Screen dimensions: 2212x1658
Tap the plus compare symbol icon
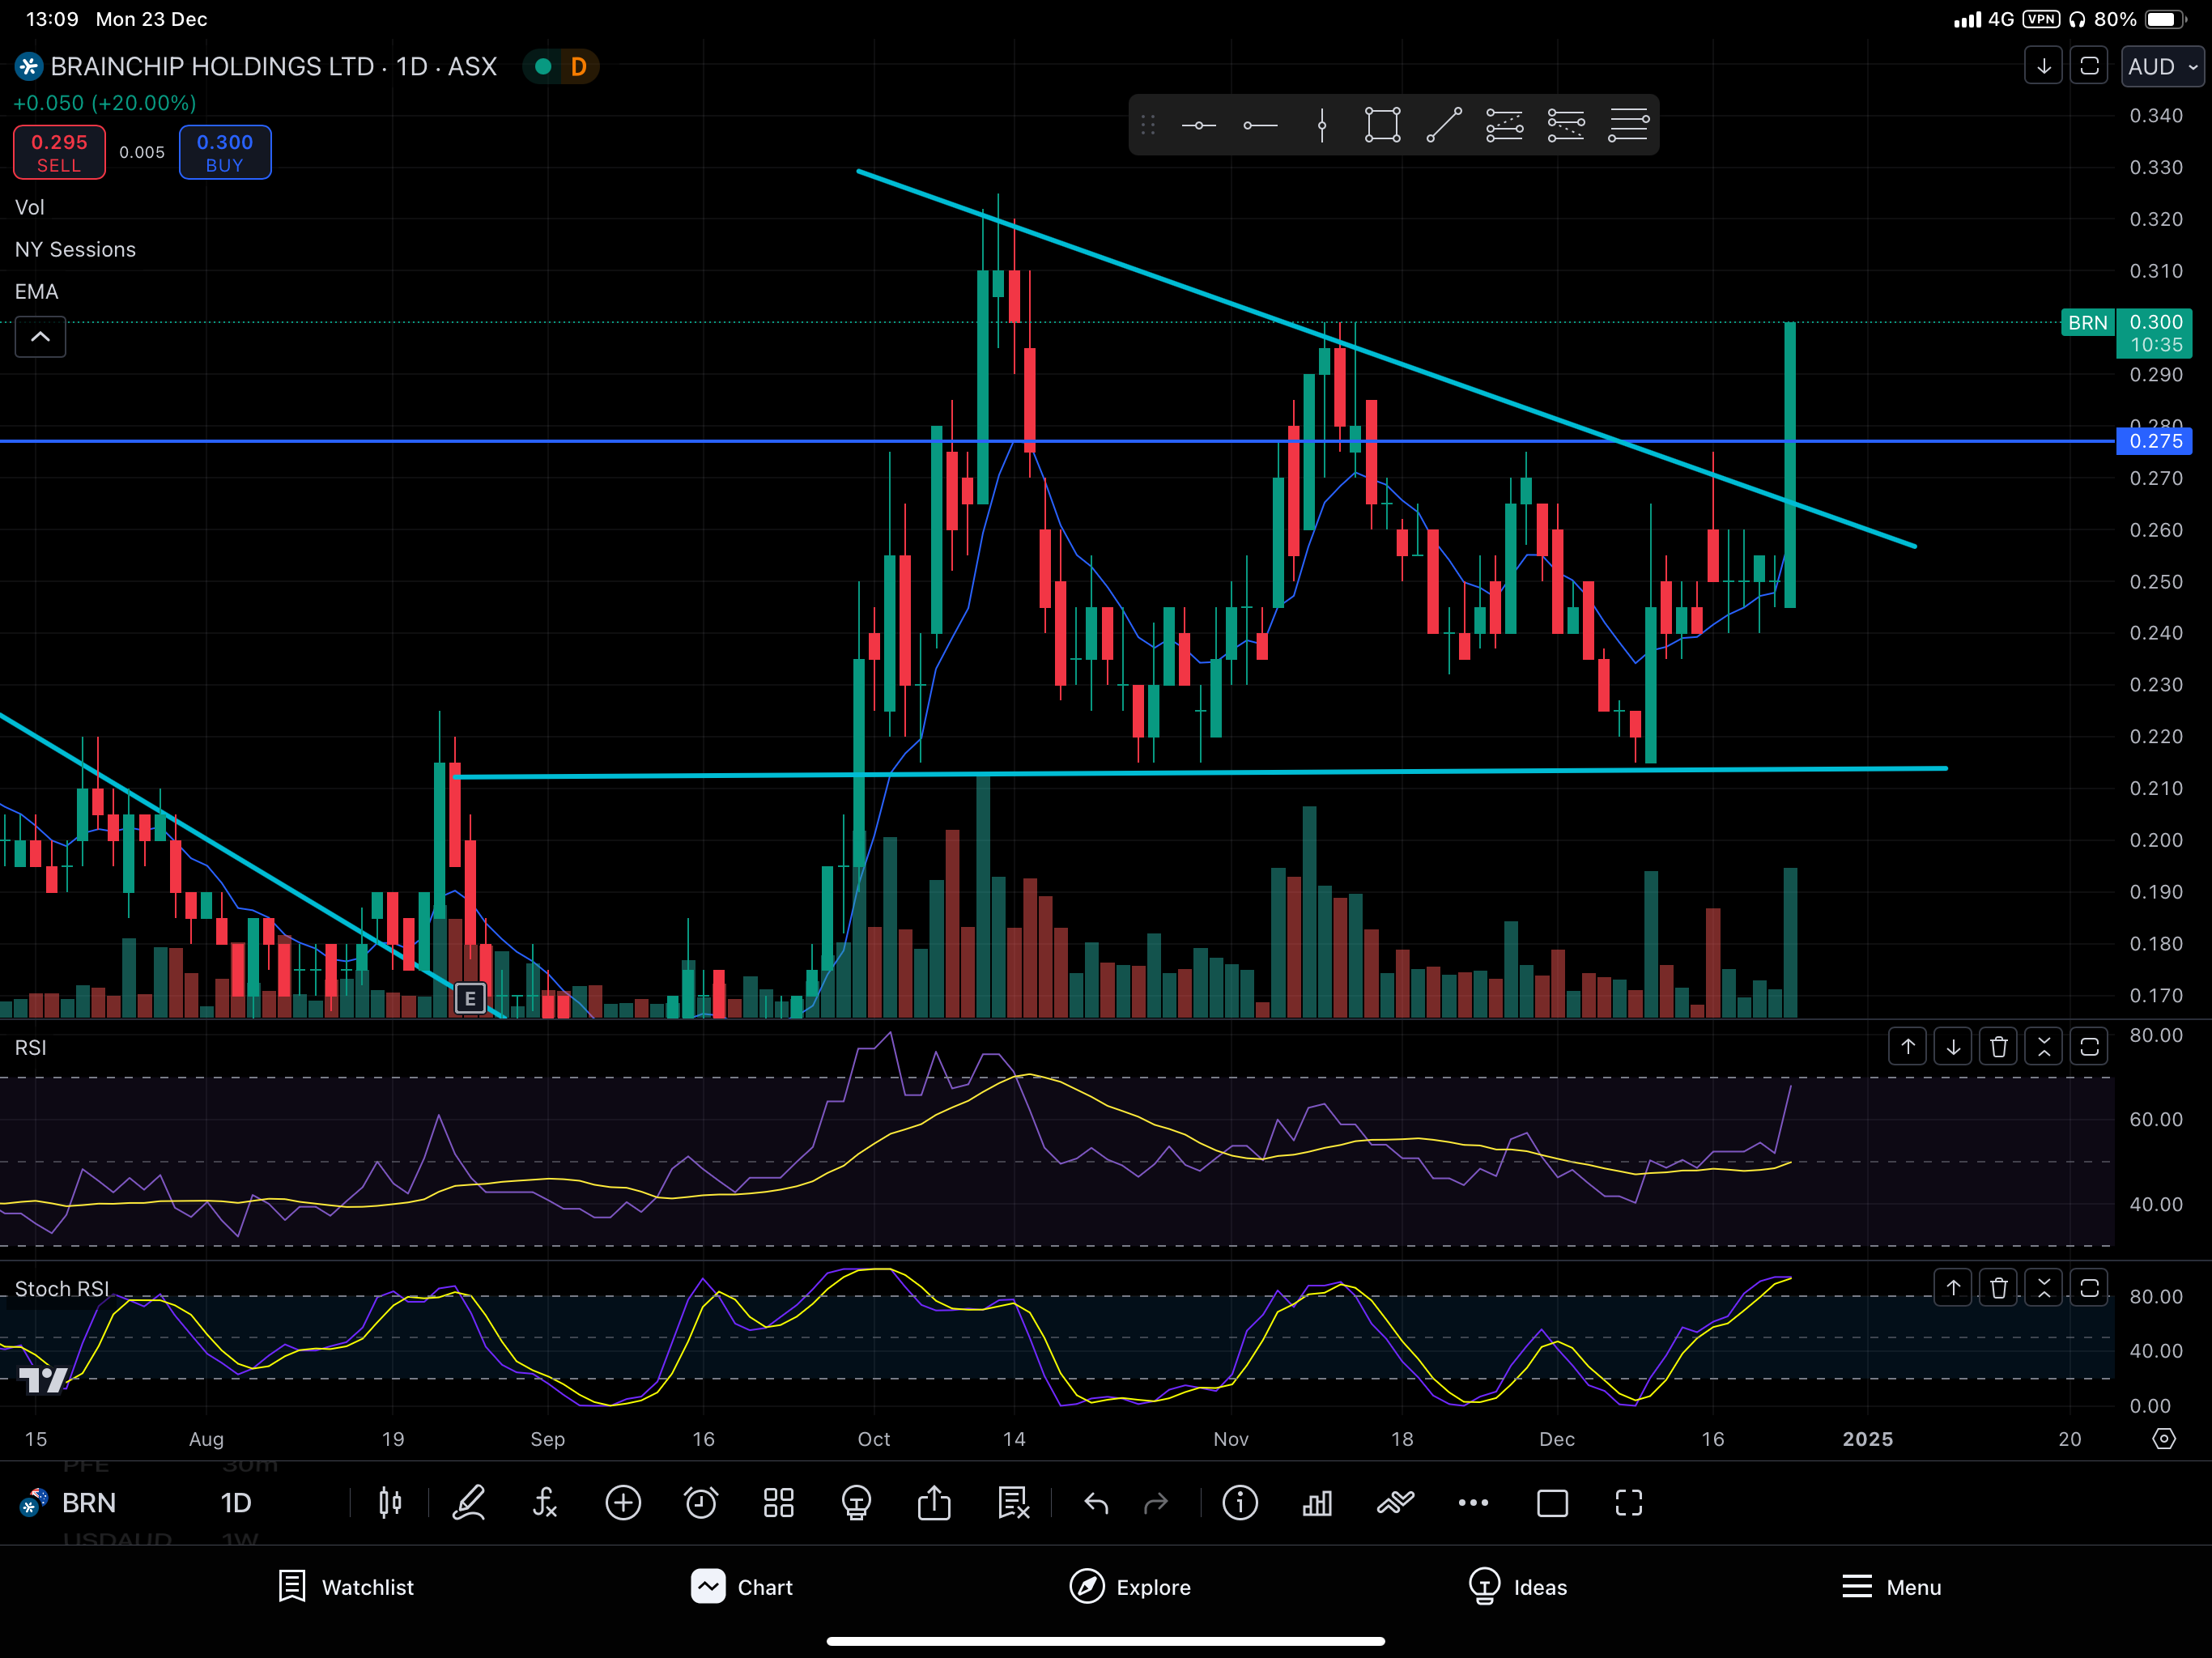[623, 1503]
